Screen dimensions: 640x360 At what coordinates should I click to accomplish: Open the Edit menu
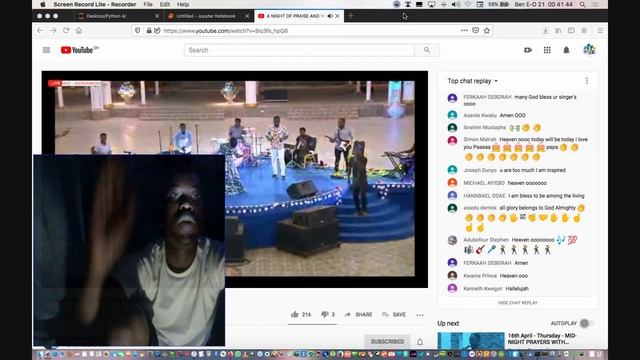pyautogui.click(x=165, y=4)
